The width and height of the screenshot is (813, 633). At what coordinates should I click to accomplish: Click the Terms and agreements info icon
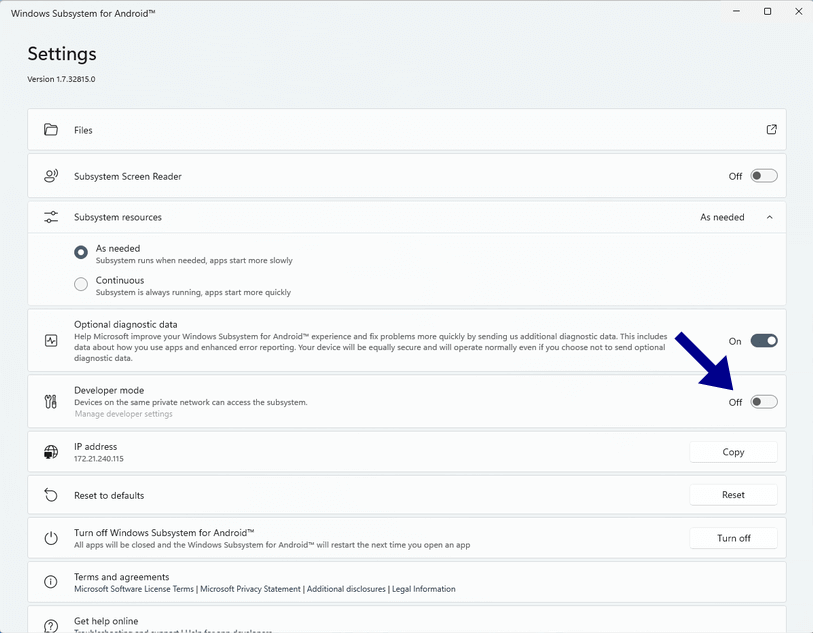coord(51,582)
